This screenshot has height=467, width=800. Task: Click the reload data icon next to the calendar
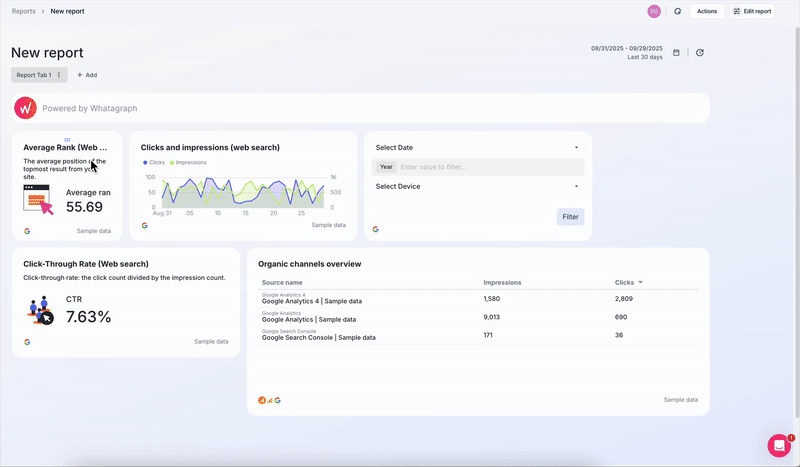700,53
